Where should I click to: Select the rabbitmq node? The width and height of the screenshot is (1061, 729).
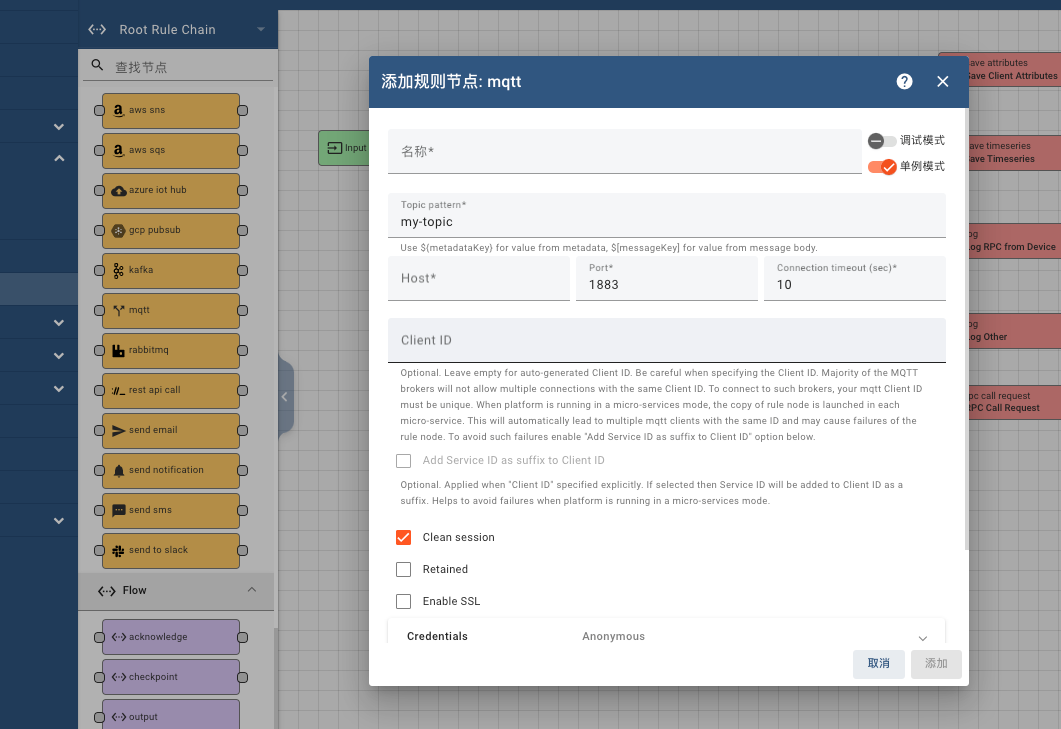tap(170, 350)
